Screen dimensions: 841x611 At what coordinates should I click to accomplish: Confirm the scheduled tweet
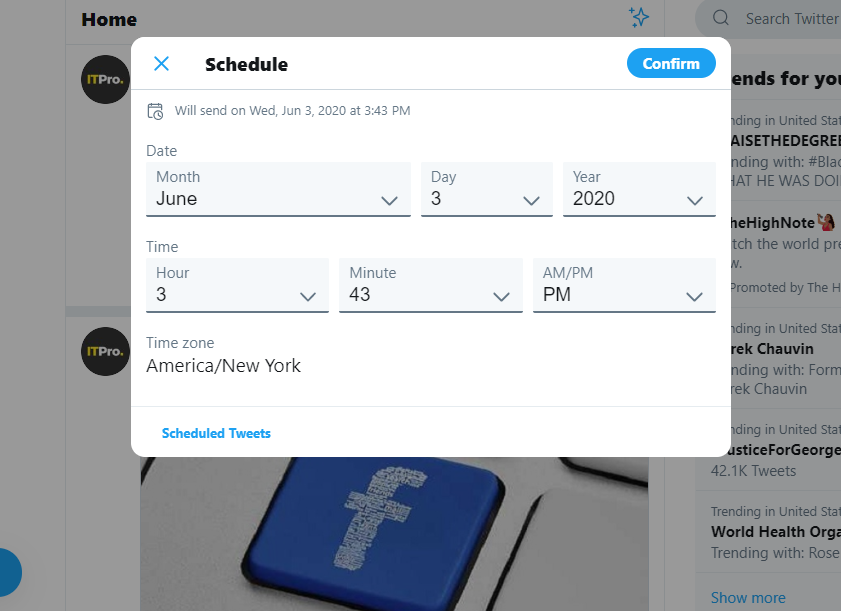coord(671,63)
